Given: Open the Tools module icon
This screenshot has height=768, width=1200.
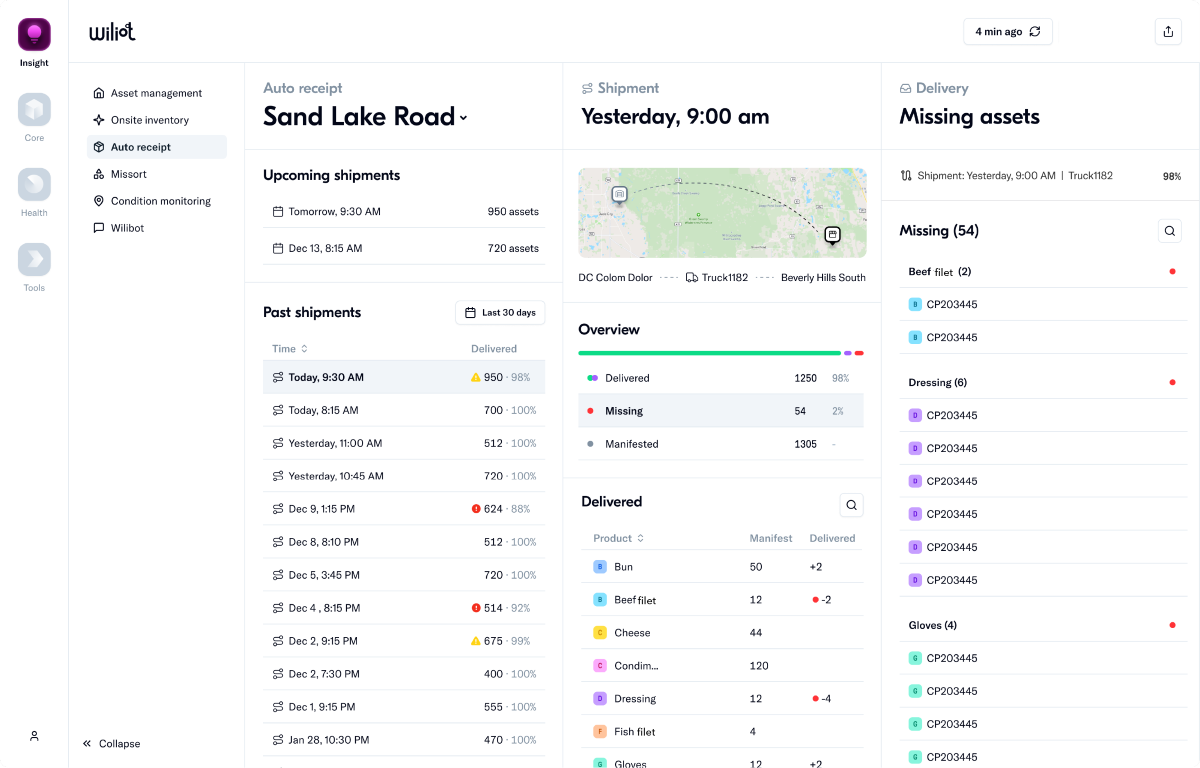Looking at the screenshot, I should pyautogui.click(x=34, y=260).
